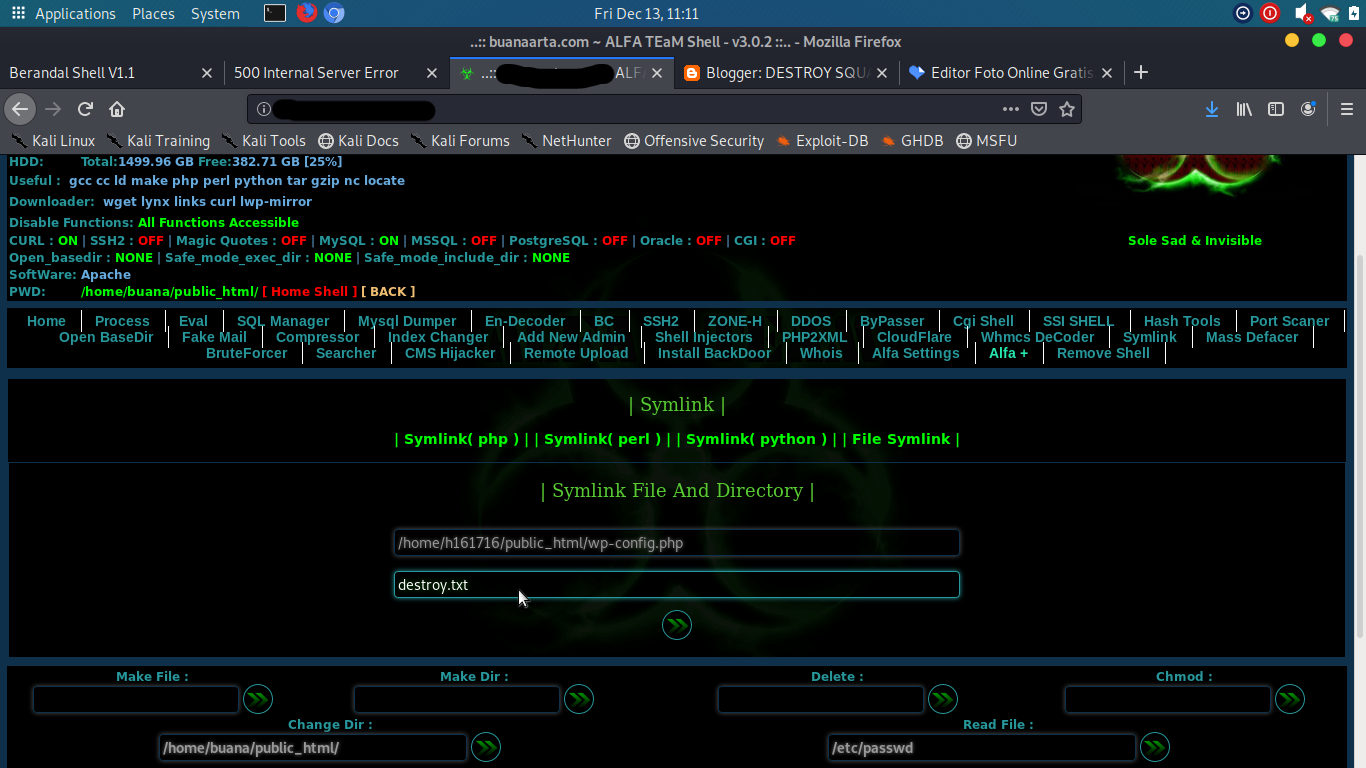Open the Firefox hamburger menu
This screenshot has height=768, width=1366.
[1346, 109]
